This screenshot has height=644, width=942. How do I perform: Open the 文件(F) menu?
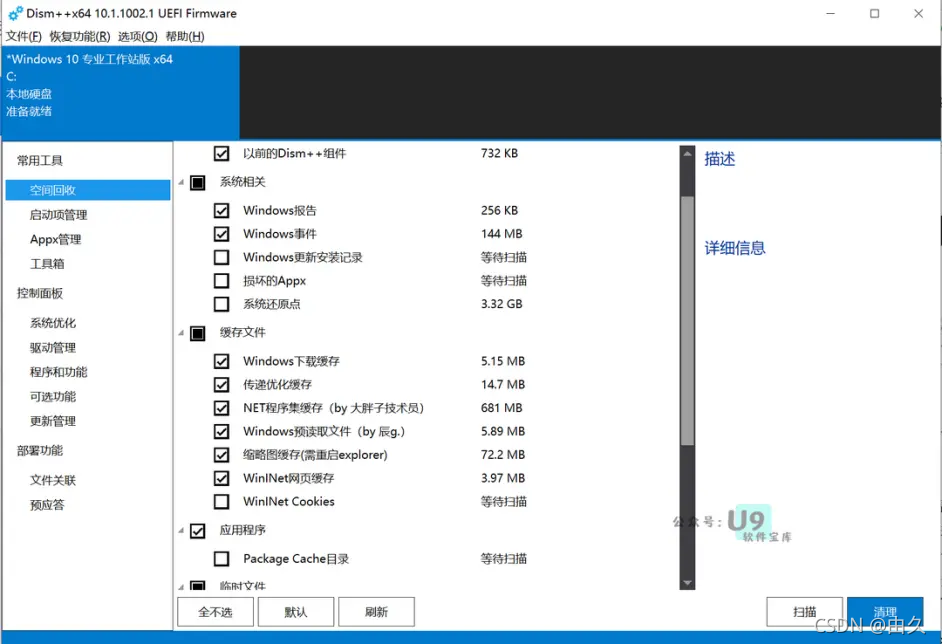[x=24, y=37]
